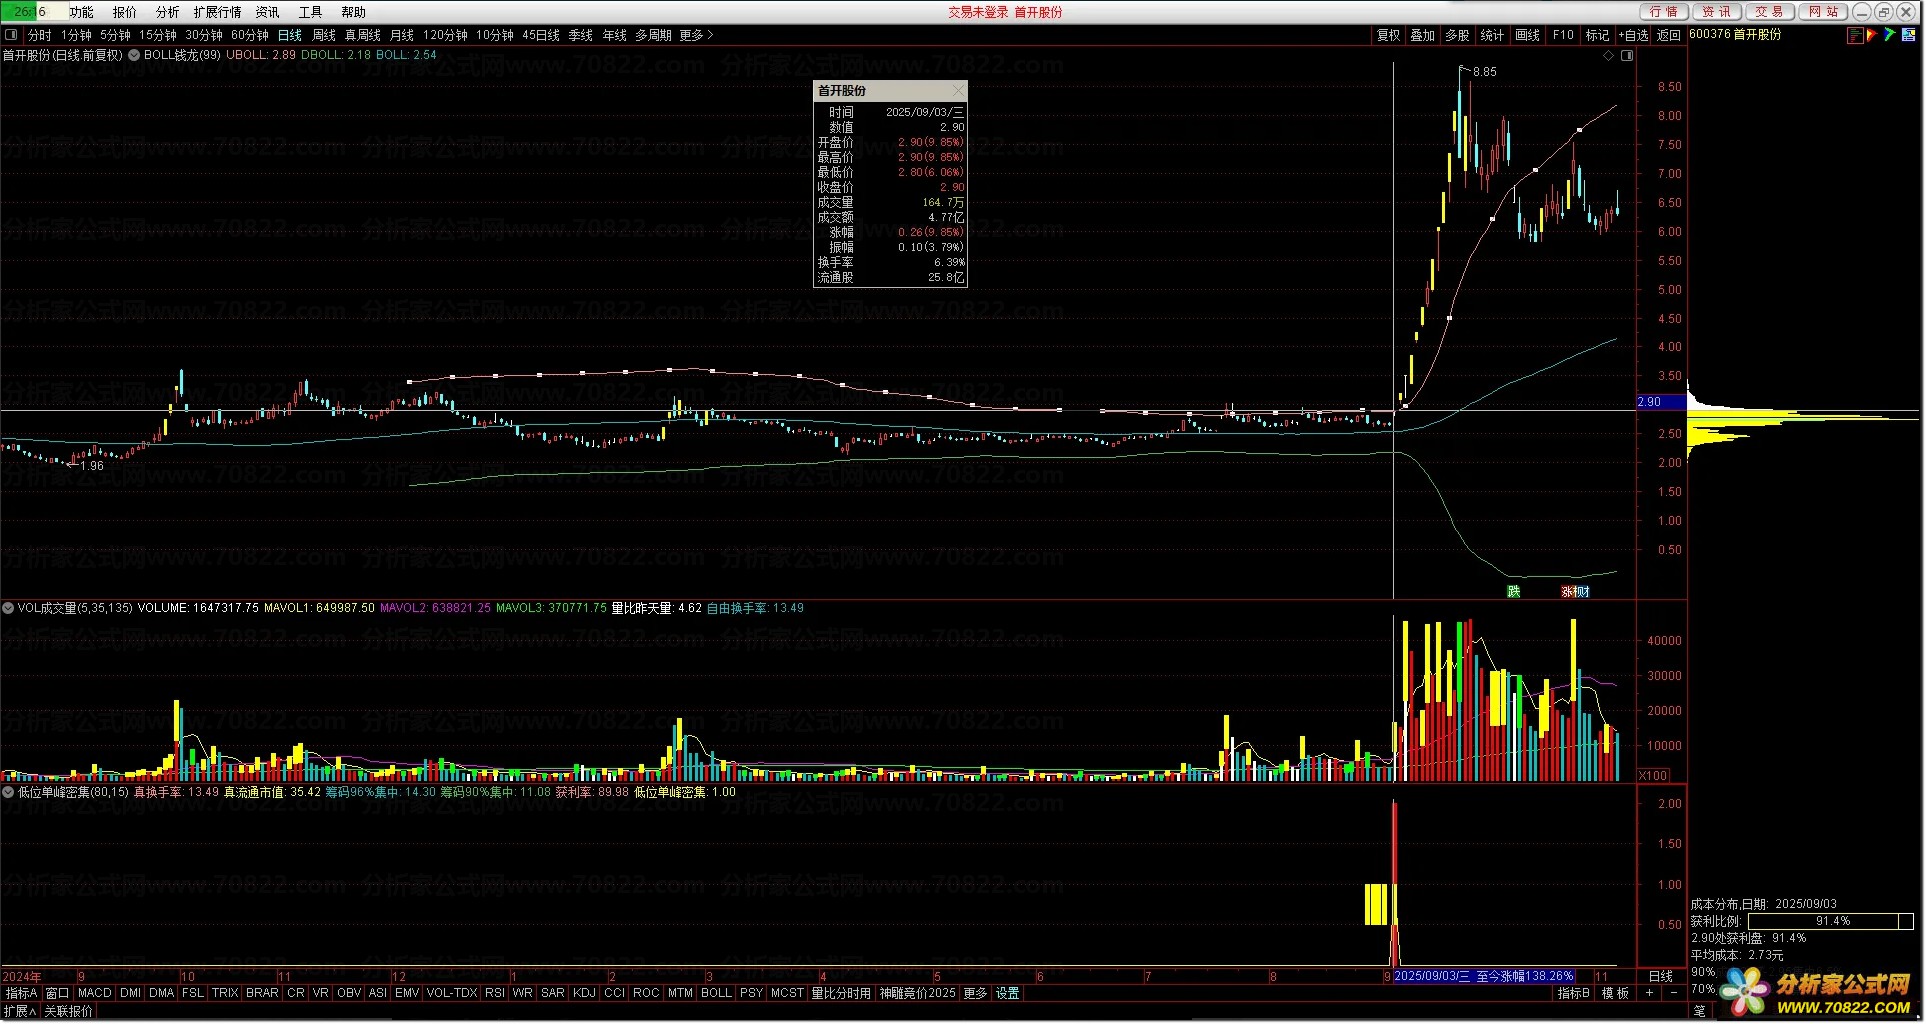Click the green-blue arrow icon in right panel
This screenshot has height=1024, width=1927.
(x=1890, y=35)
